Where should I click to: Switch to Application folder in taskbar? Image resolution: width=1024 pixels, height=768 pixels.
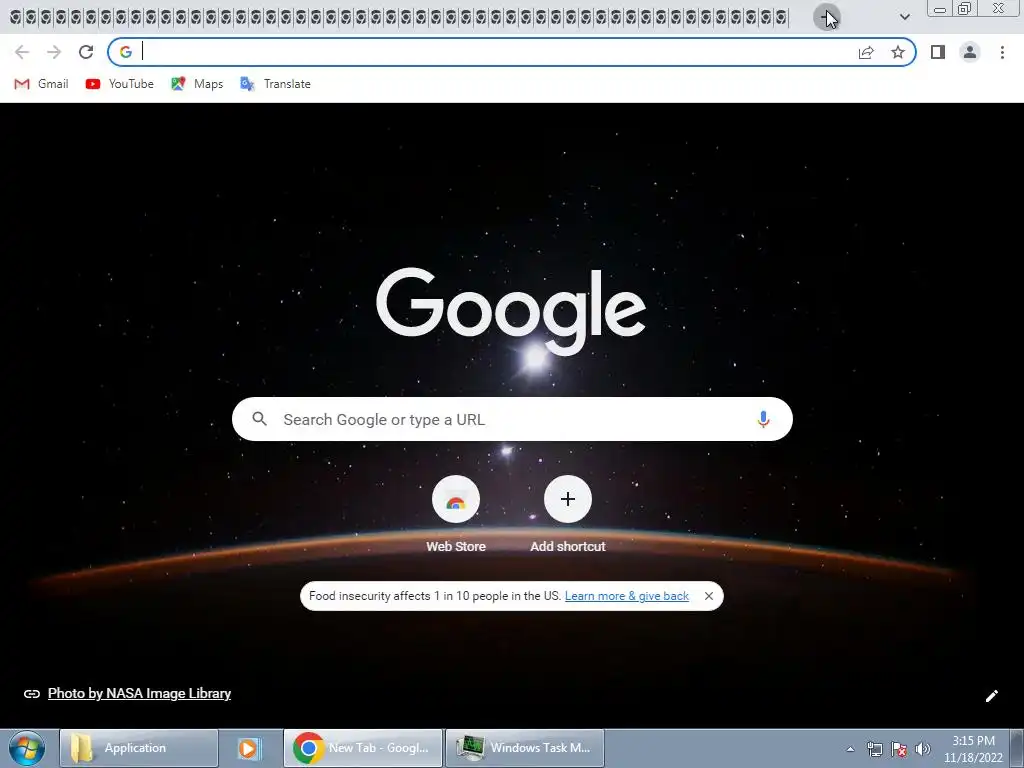point(138,748)
